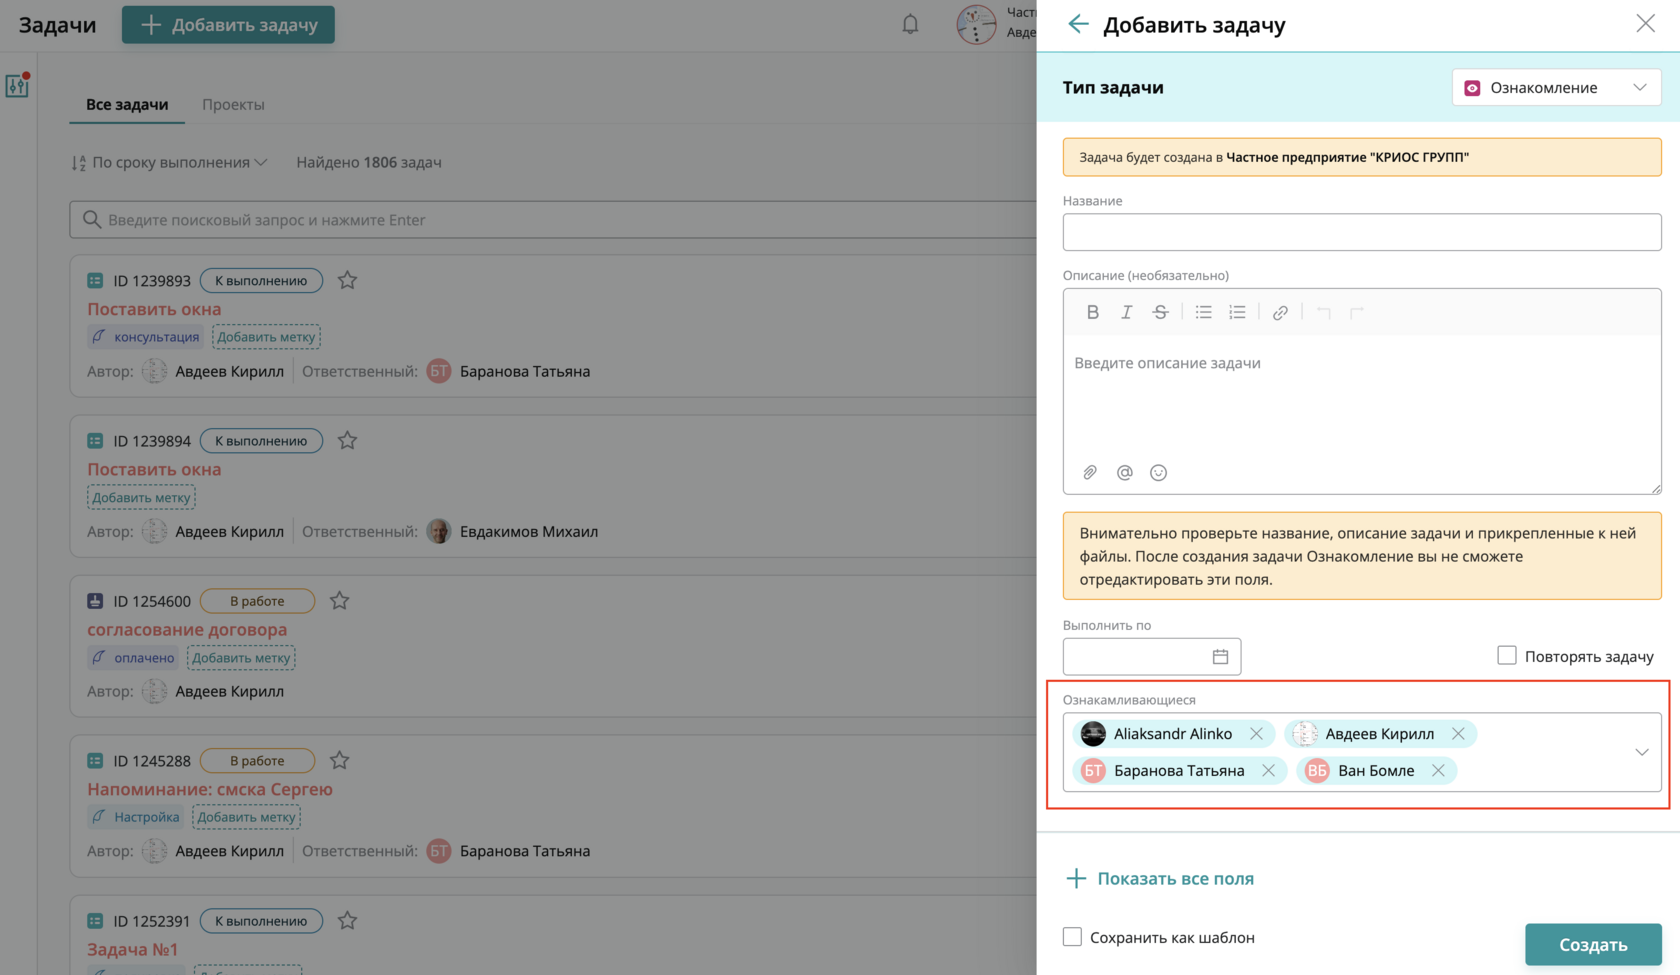
Task: Click Добавить метку on task 1239893
Action: pos(266,337)
